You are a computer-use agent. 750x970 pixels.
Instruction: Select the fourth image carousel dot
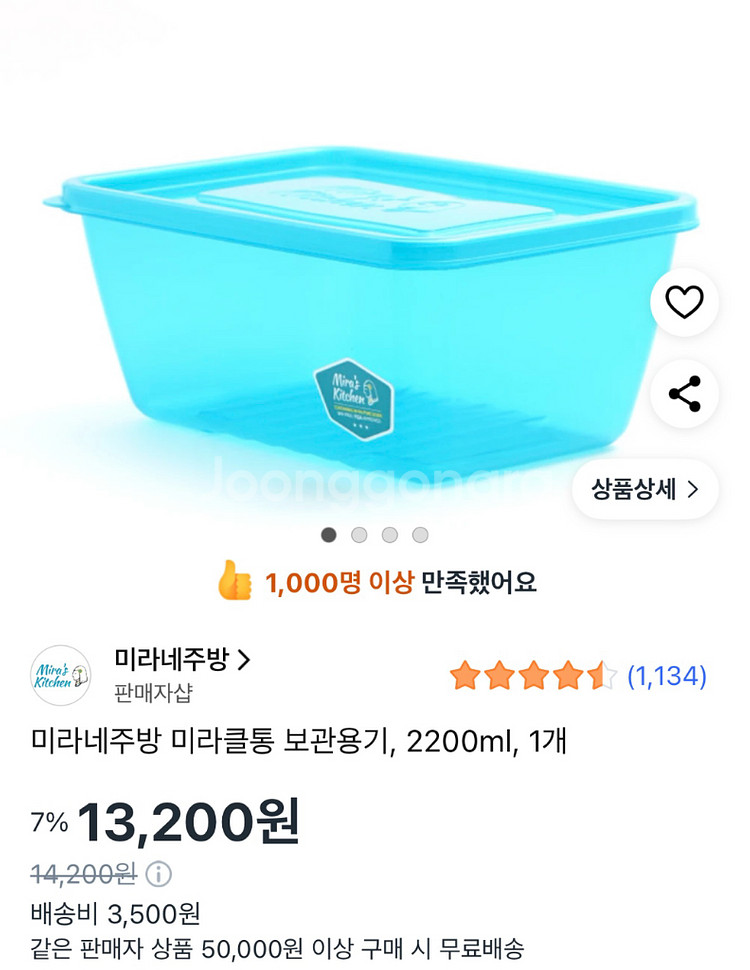[420, 535]
